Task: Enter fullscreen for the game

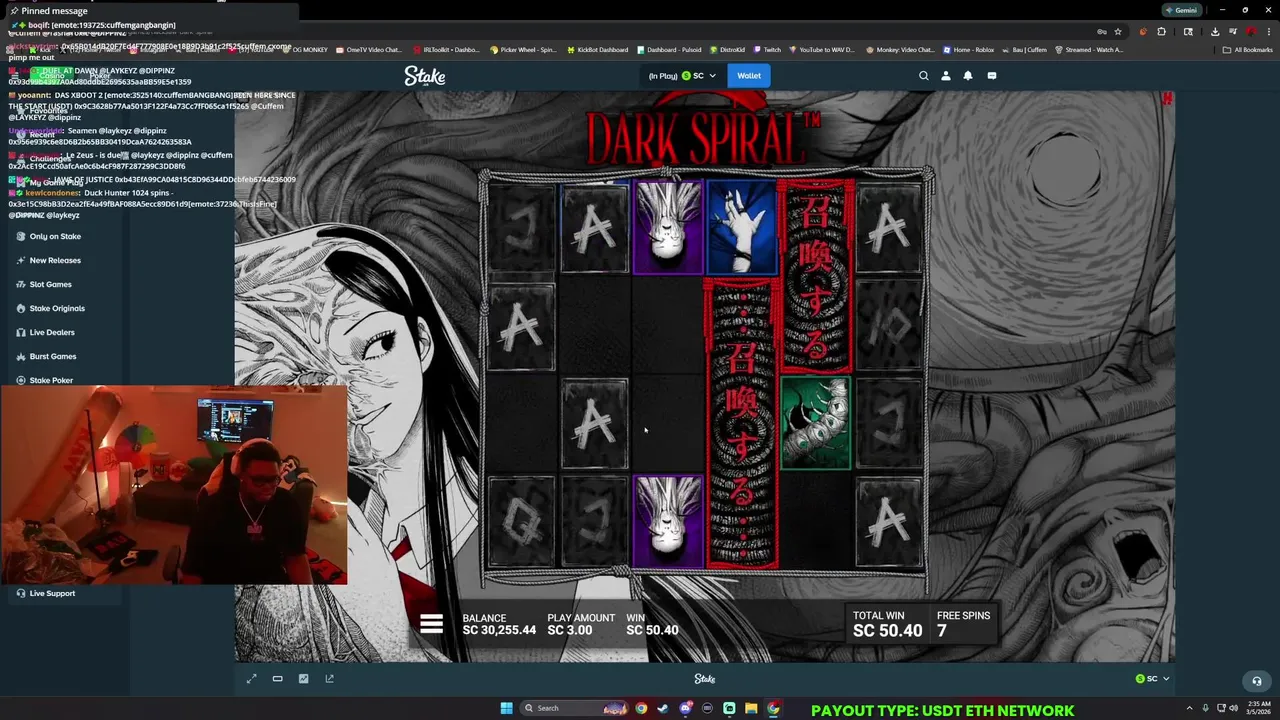Action: pos(251,678)
